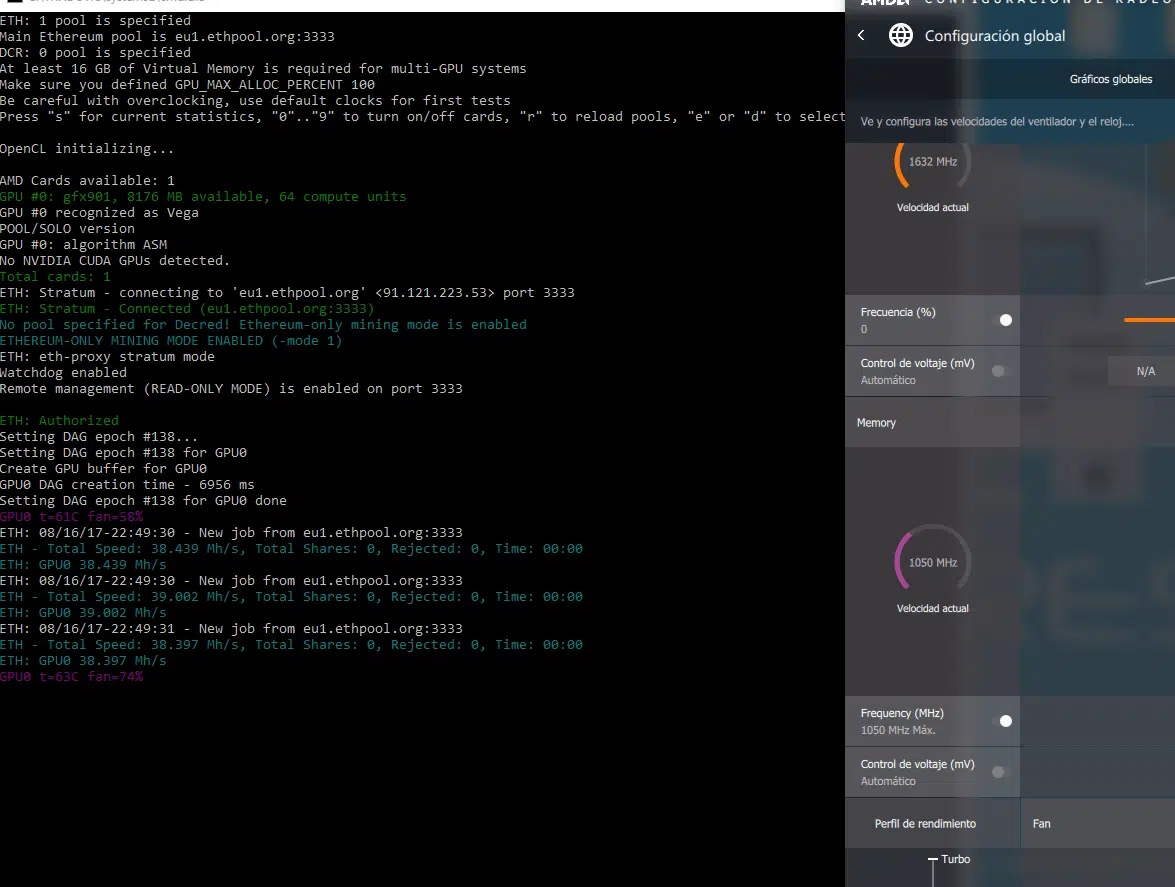The height and width of the screenshot is (887, 1175).
Task: Click terminal line 'ETH: GPU0 38.397 Mh/s'
Action: coord(83,661)
